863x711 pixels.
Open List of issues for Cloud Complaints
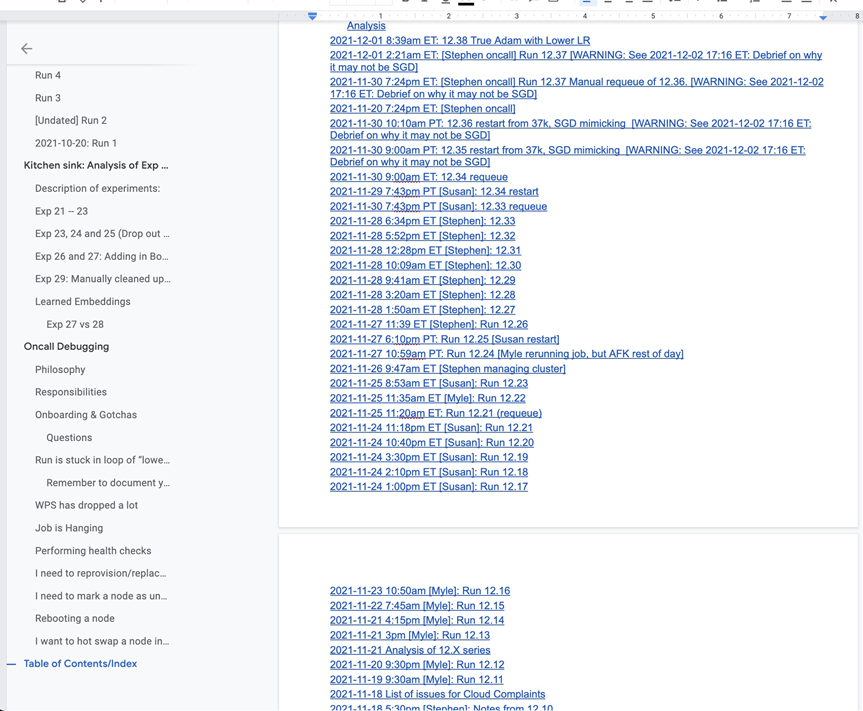[437, 694]
